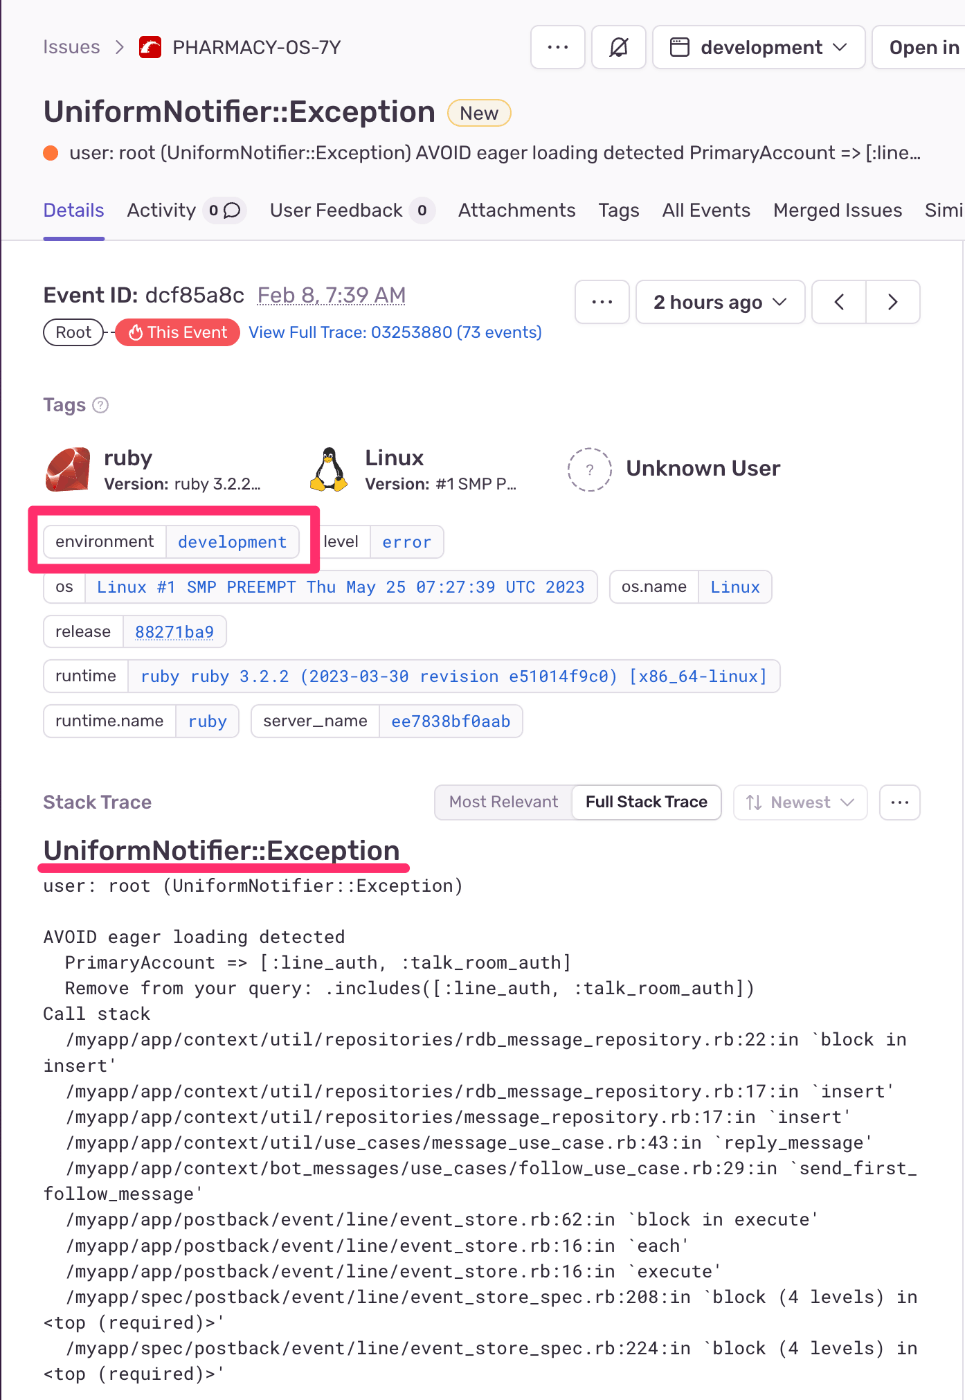This screenshot has height=1400, width=965.
Task: Go back to Issues breadcrumb
Action: click(x=71, y=47)
